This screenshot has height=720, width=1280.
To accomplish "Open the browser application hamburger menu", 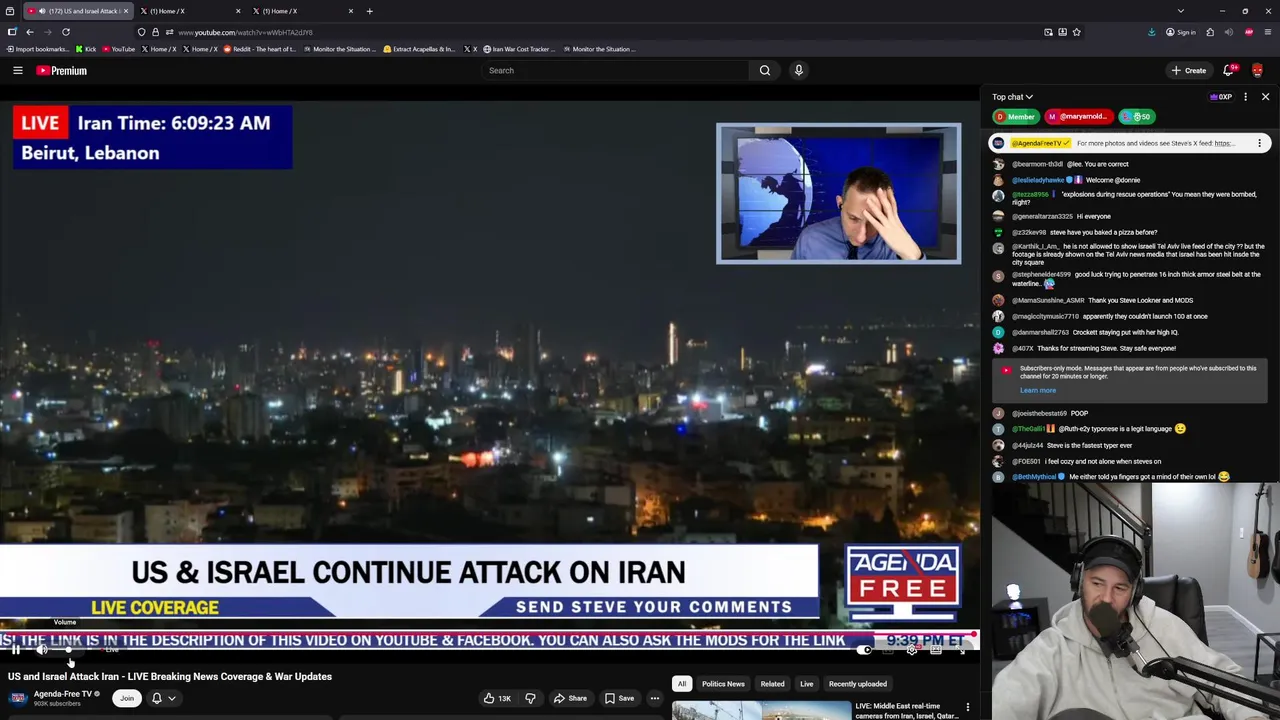I will 1268,32.
